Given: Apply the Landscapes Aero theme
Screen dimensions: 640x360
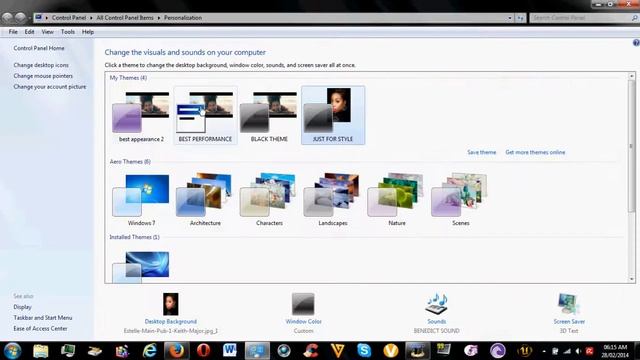Looking at the screenshot, I should 333,200.
